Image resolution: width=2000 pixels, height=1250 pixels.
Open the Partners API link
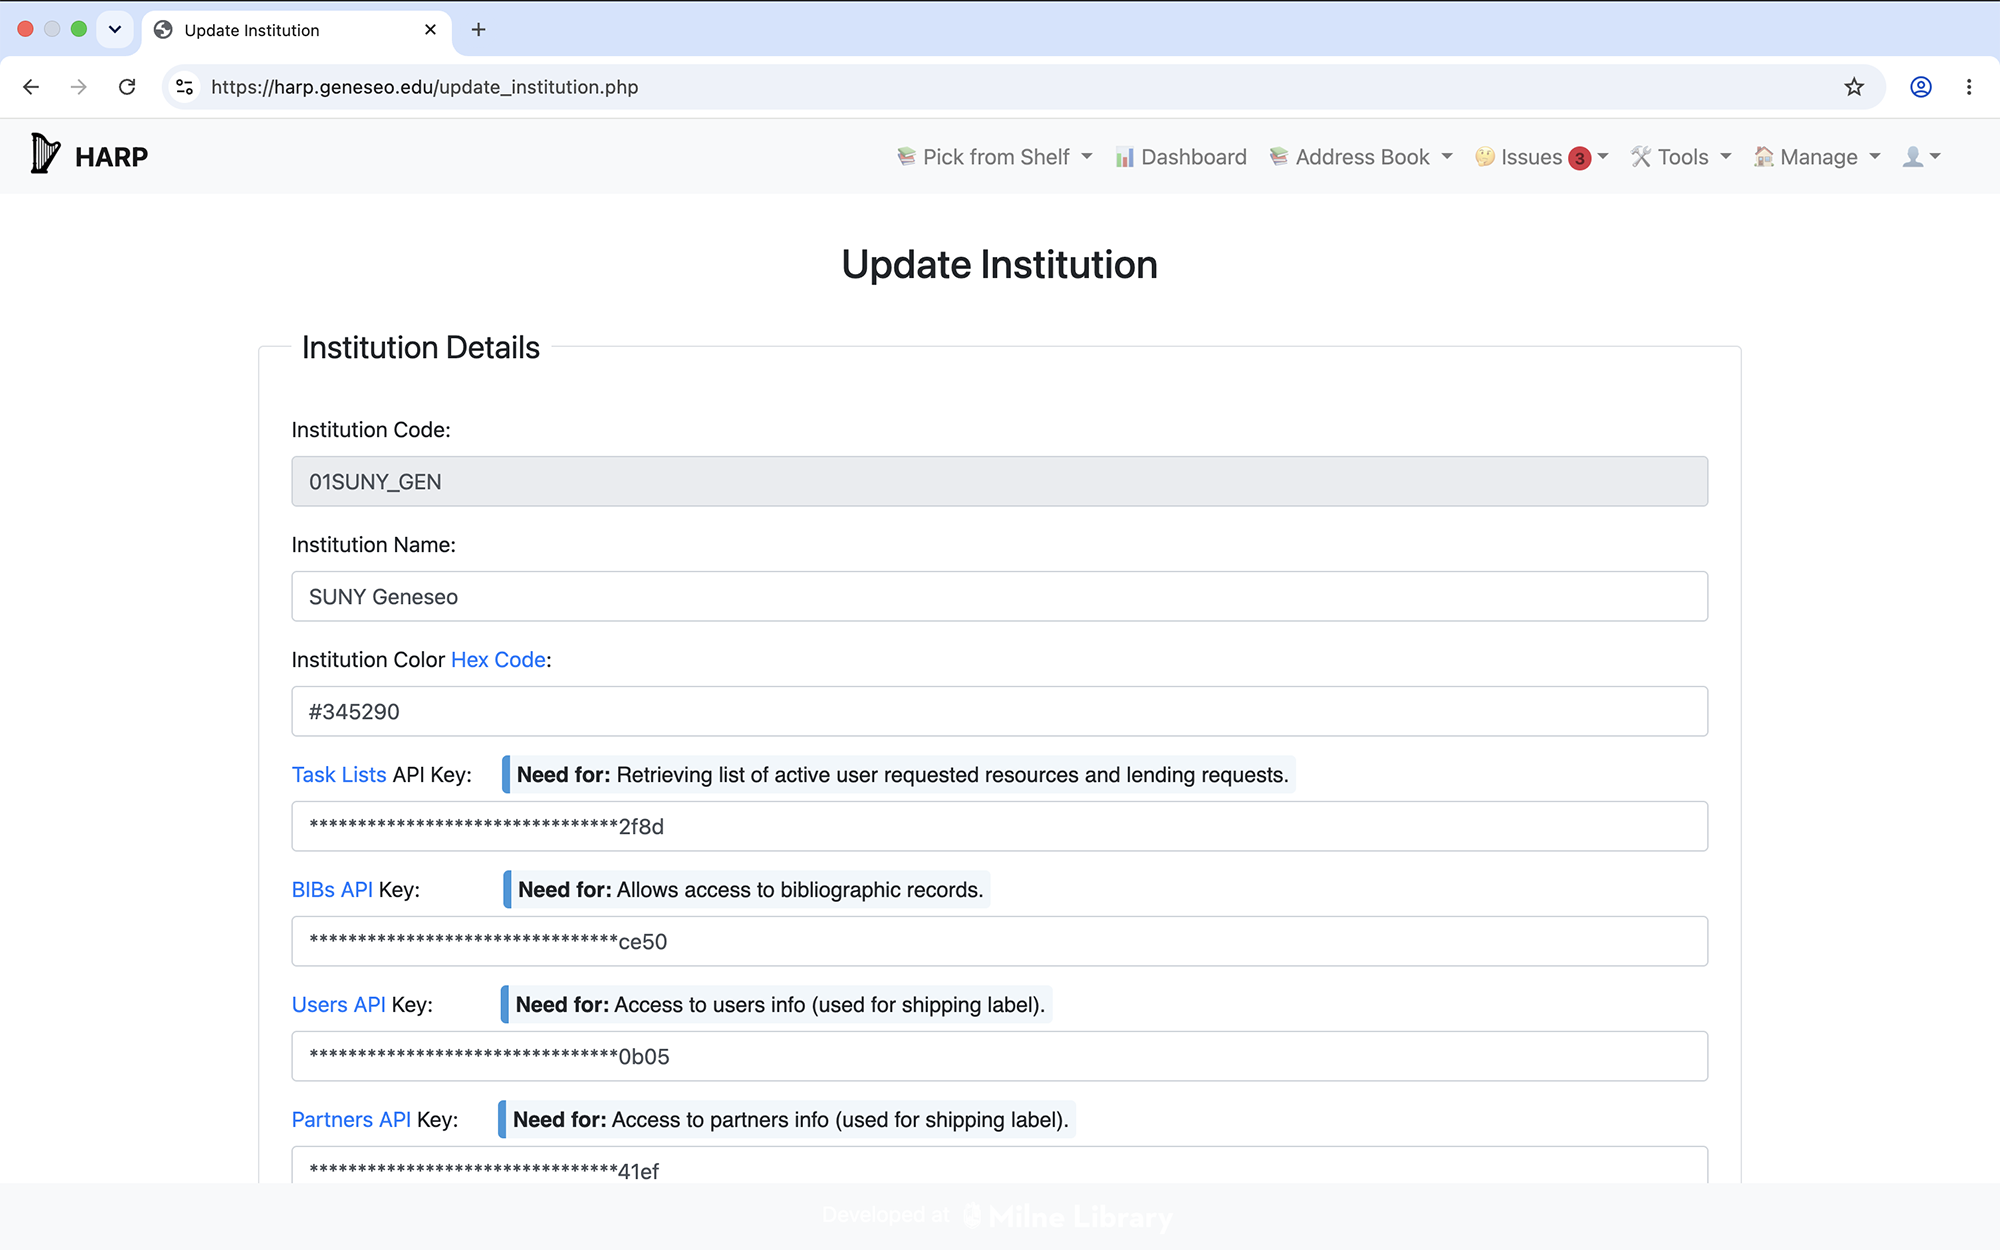pyautogui.click(x=351, y=1120)
